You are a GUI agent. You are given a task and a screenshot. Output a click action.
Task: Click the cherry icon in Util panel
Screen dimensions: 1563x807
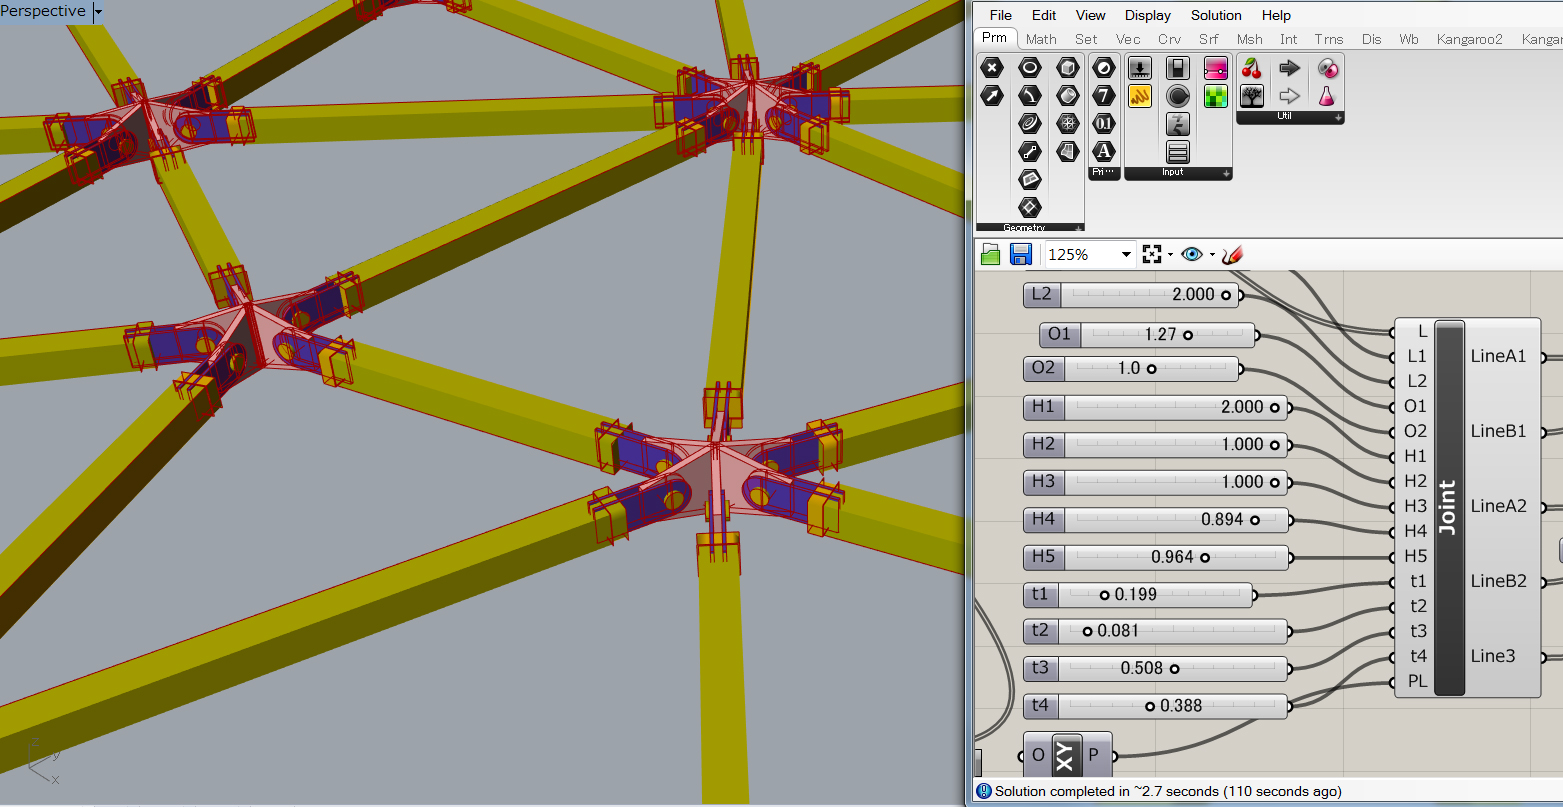(x=1251, y=68)
